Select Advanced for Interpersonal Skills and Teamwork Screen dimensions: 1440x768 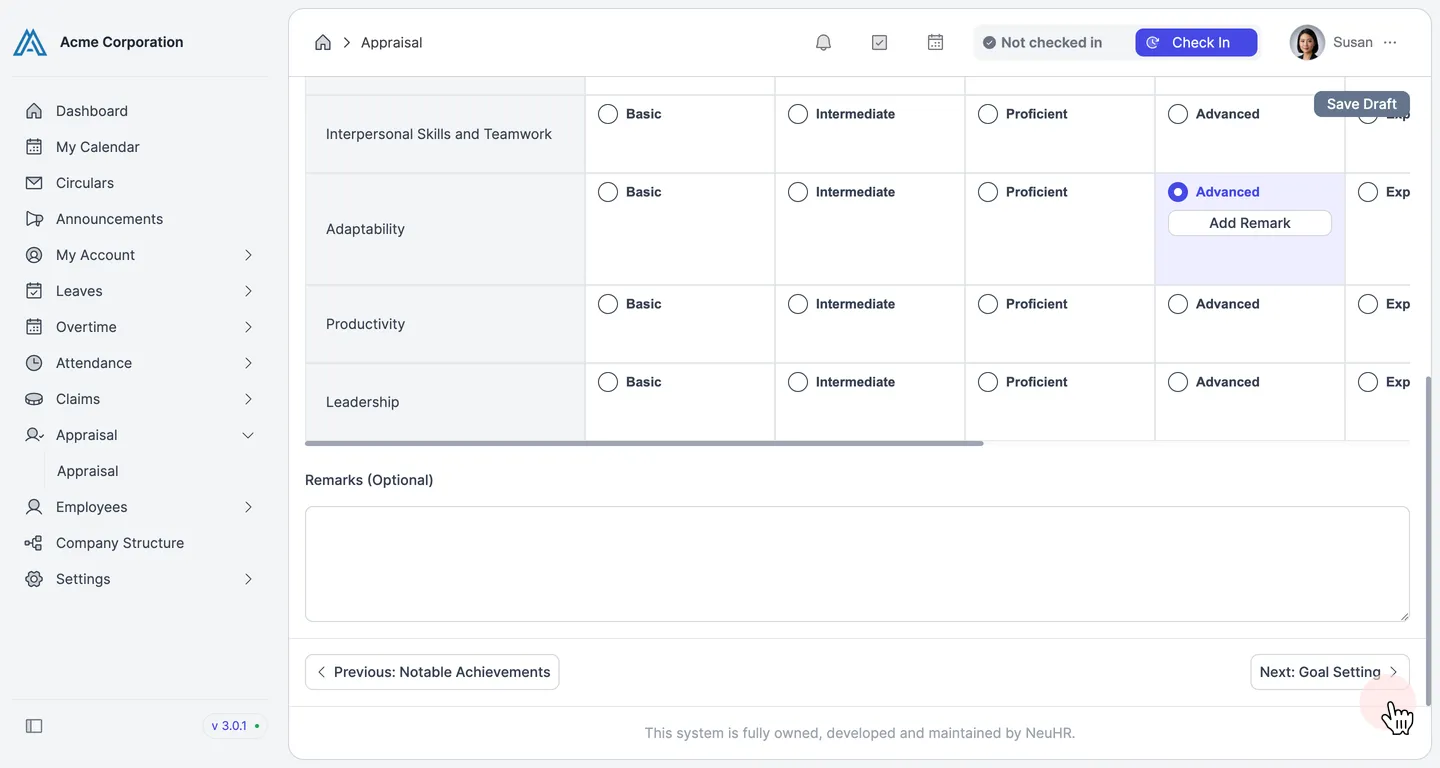tap(1177, 114)
